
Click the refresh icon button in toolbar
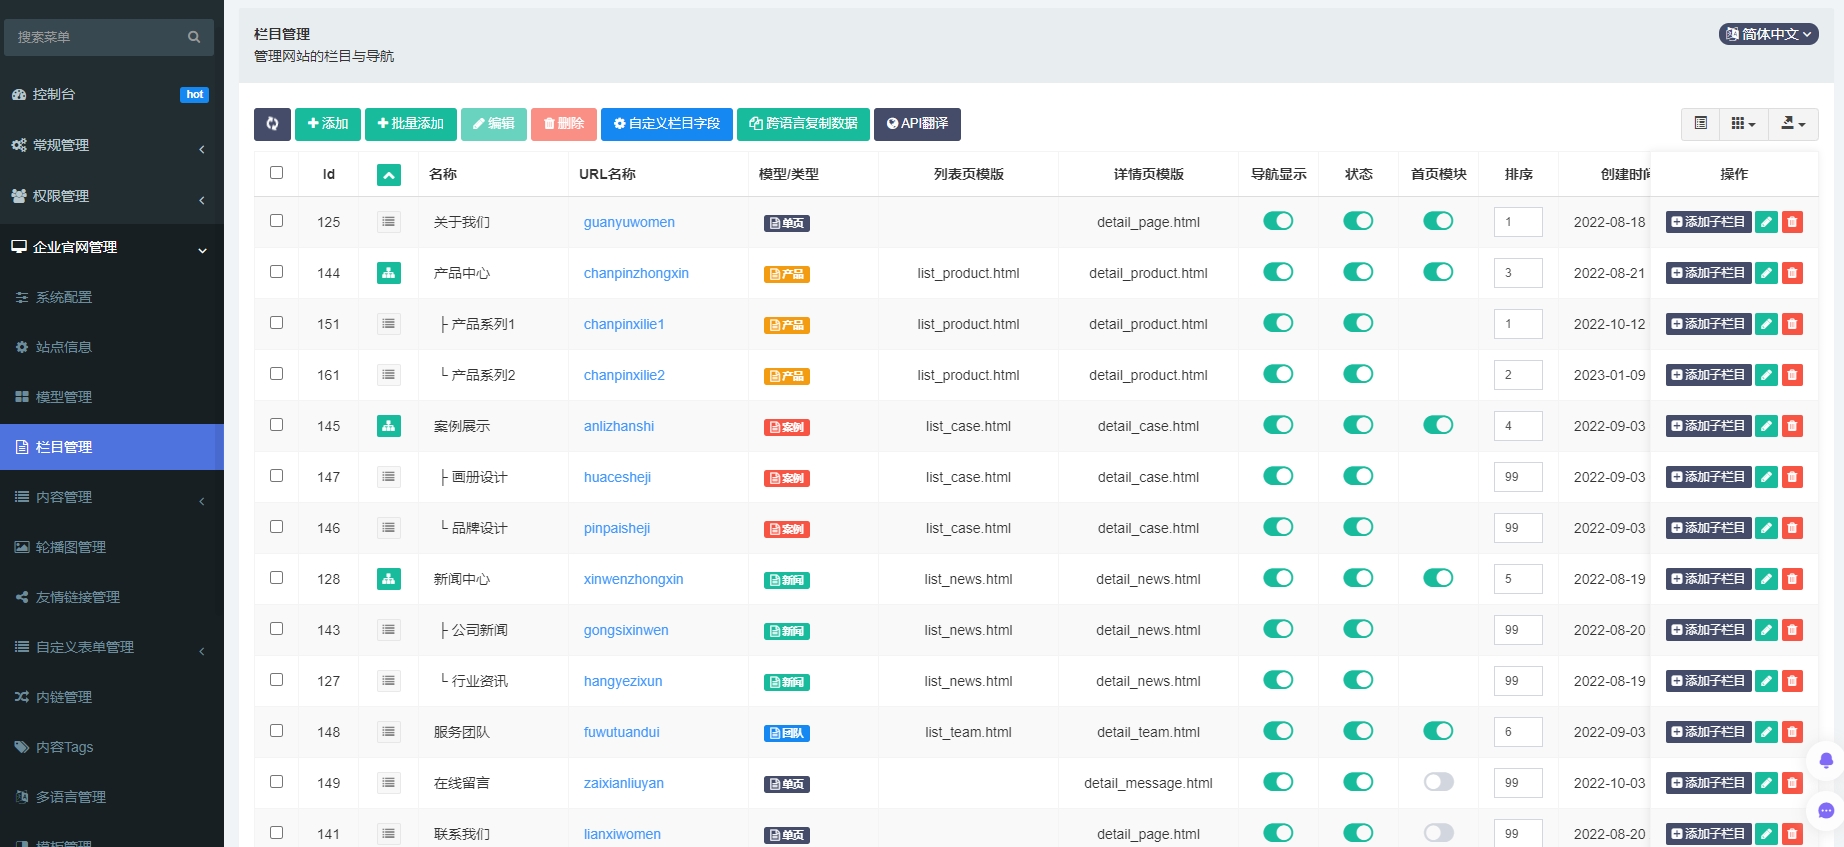pos(272,124)
